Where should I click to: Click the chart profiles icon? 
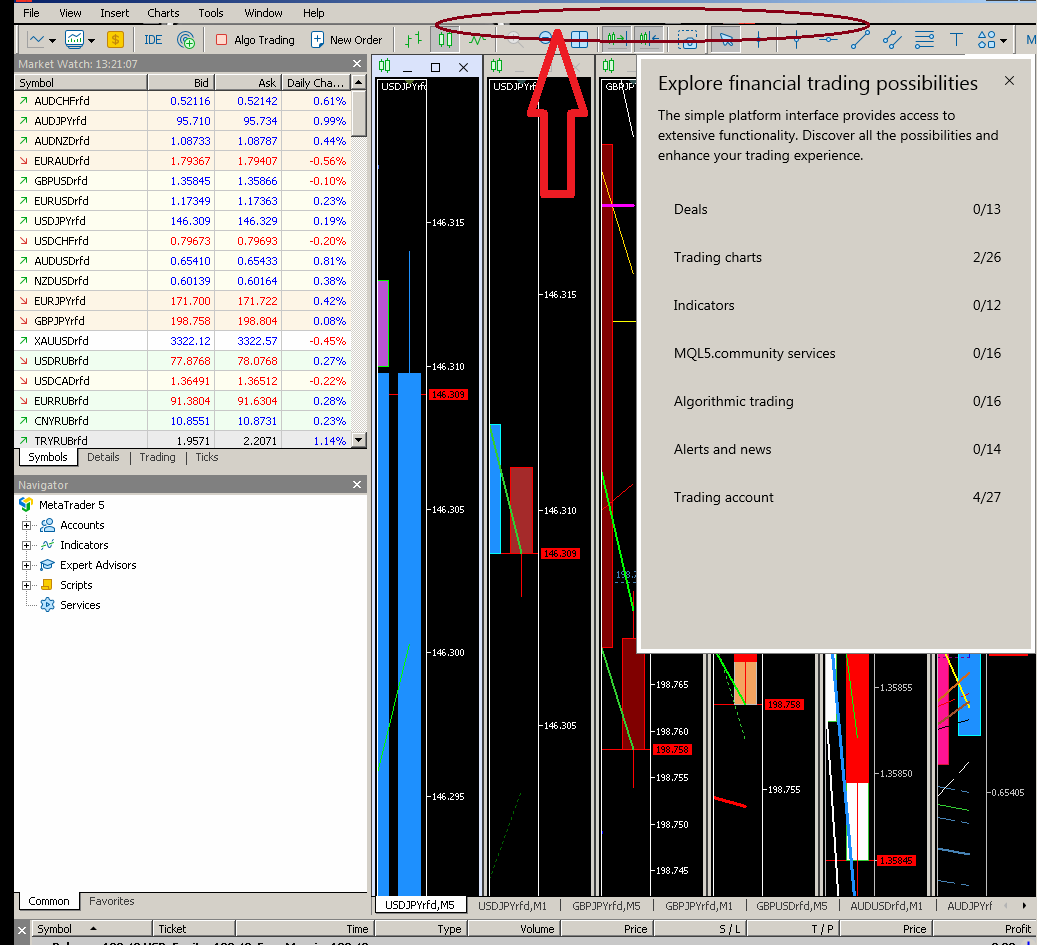click(74, 40)
